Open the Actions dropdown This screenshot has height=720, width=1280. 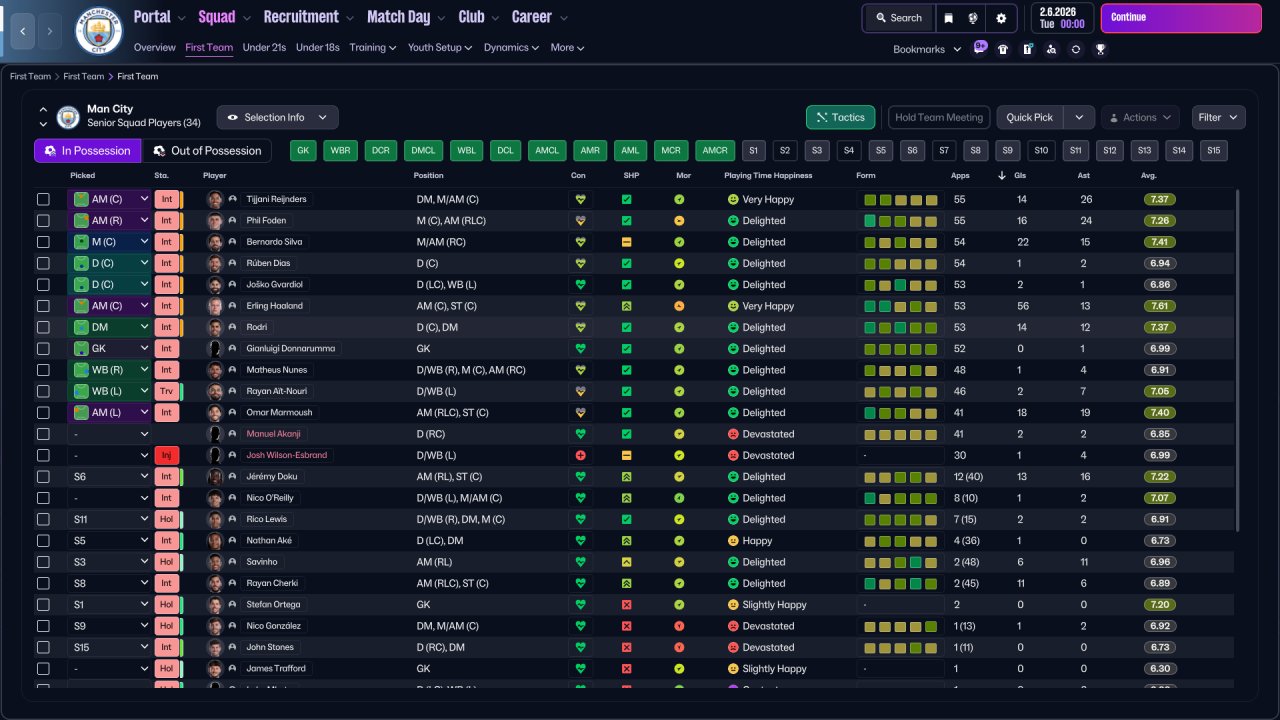tap(1140, 117)
